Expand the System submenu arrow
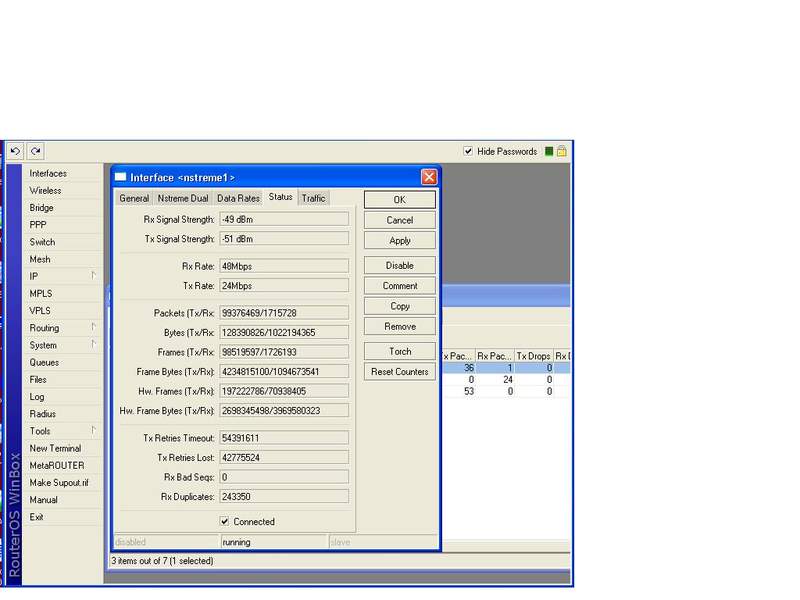 coord(93,344)
